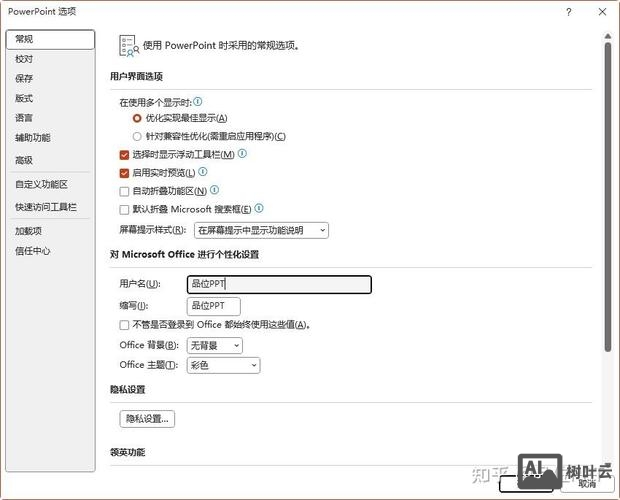Screen dimensions: 620x500
Task: Open Office 主题 dropdown
Action: tap(223, 365)
